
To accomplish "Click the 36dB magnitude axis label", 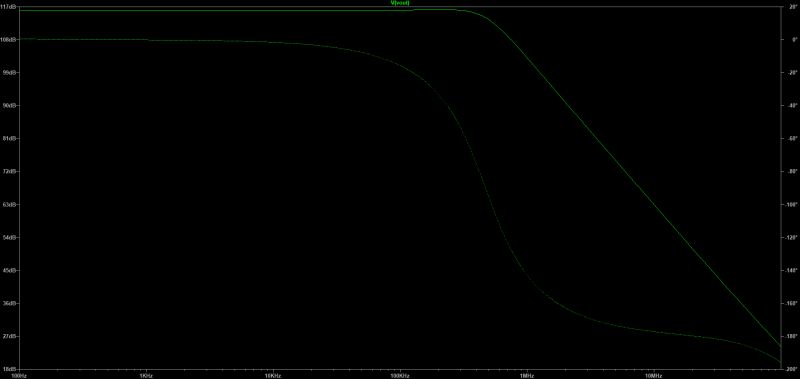I will (10, 303).
